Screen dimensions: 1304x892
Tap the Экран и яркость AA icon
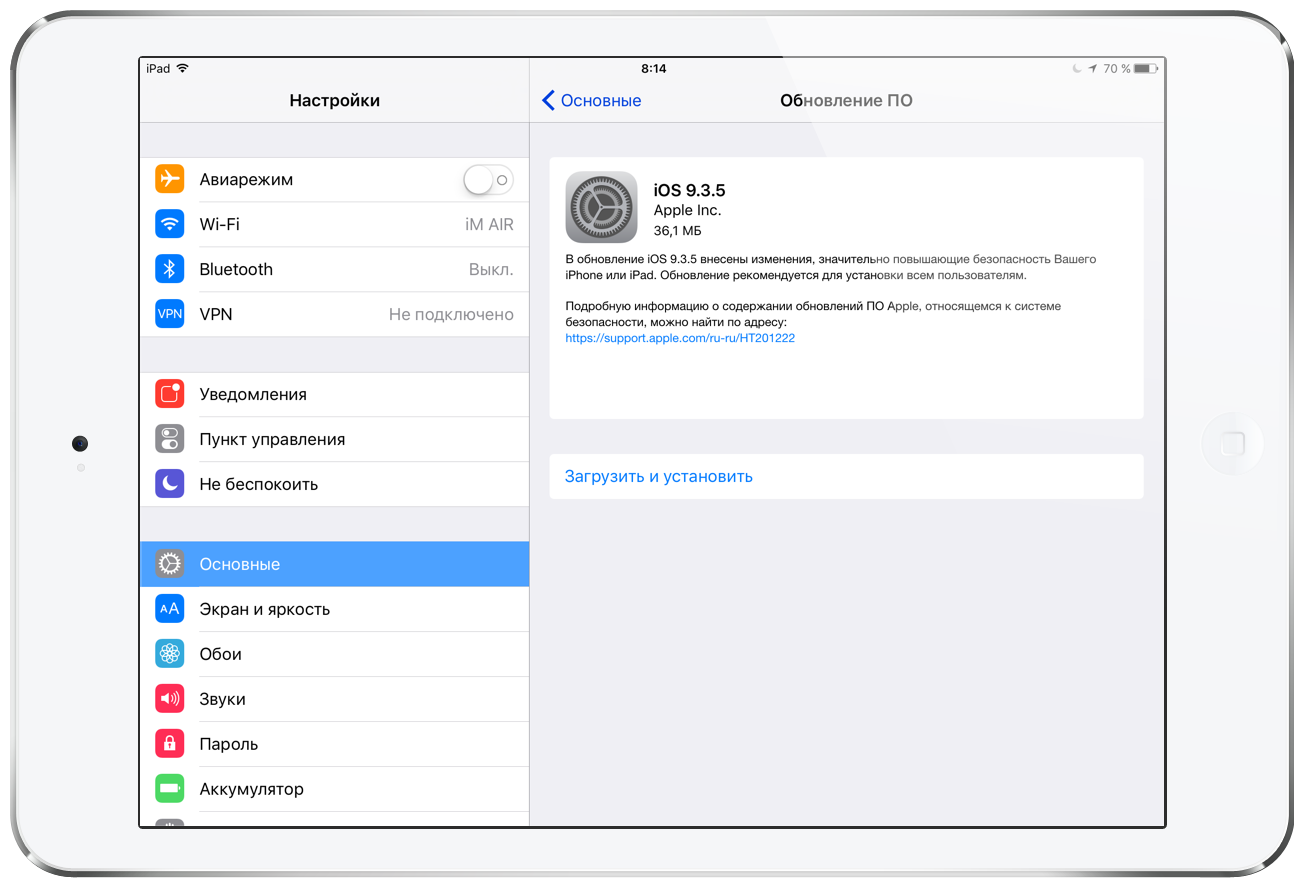coord(170,609)
